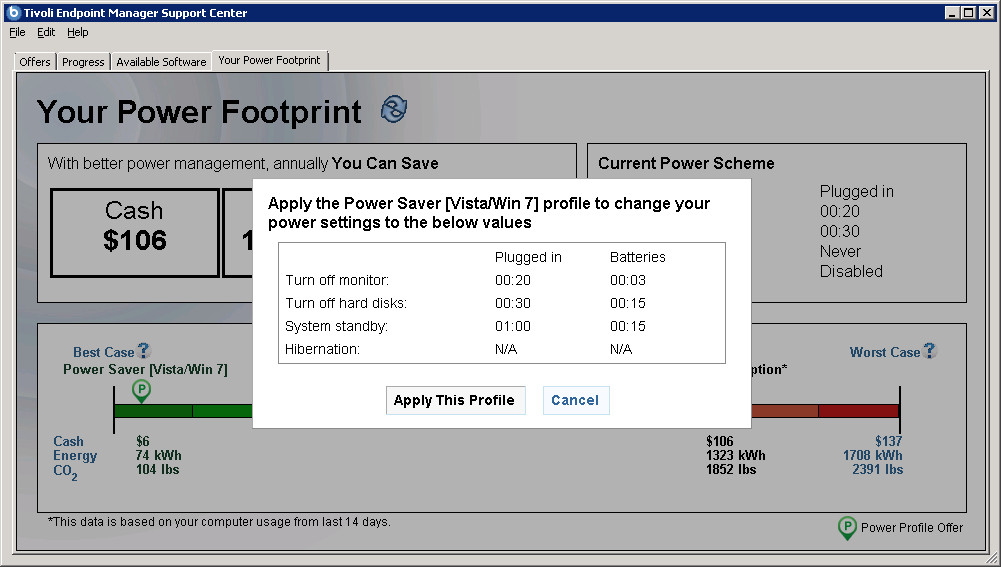1001x567 pixels.
Task: Click the dark red segment of the power bar
Action: [859, 411]
